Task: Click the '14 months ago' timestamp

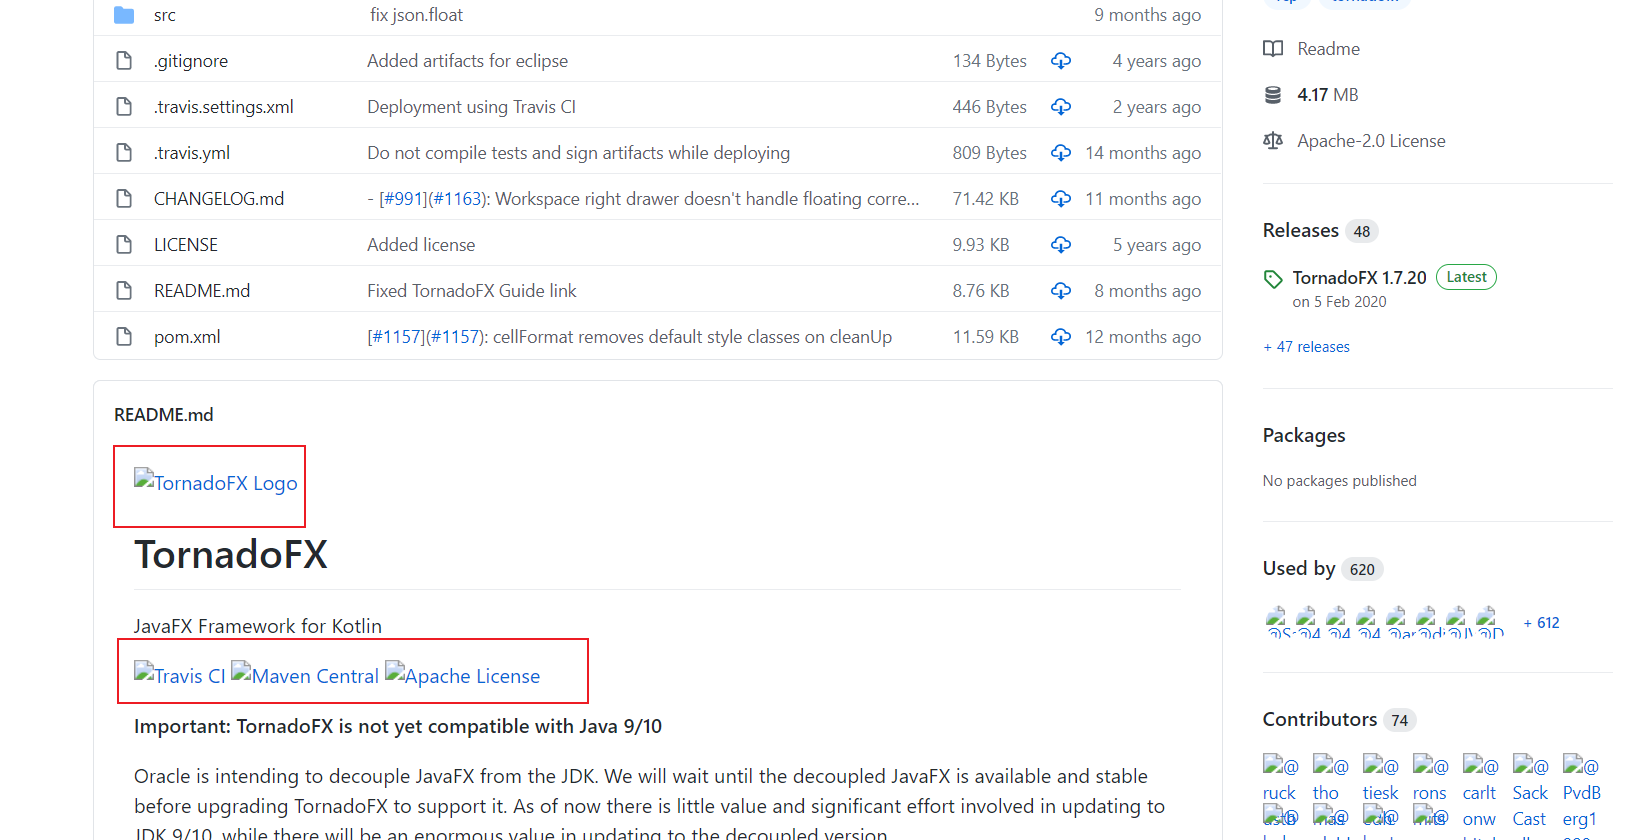Action: tap(1143, 153)
